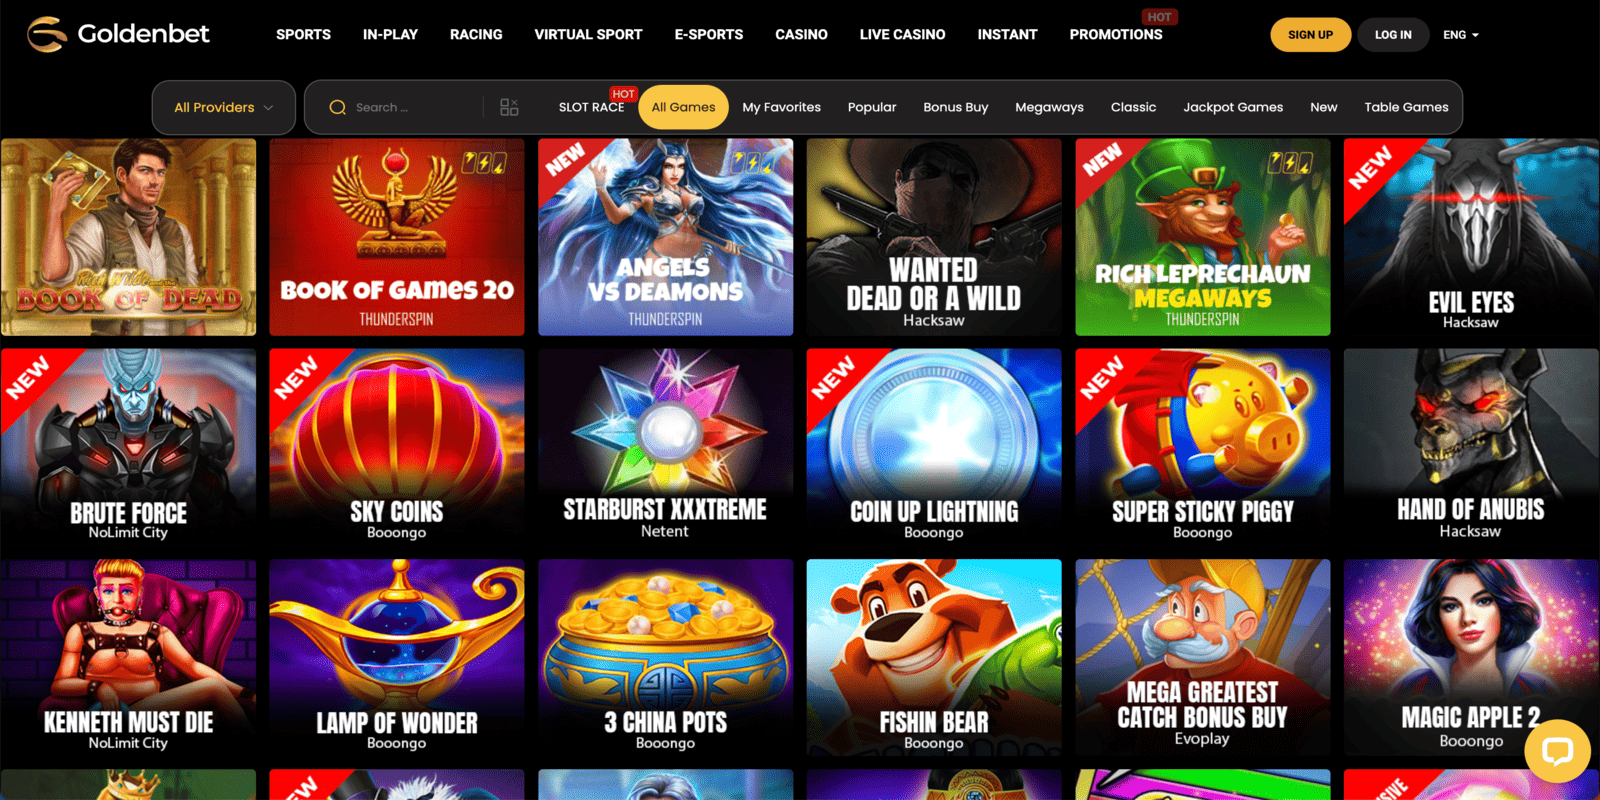Click the Log In button
Screen dimensions: 1600x800
point(1393,35)
